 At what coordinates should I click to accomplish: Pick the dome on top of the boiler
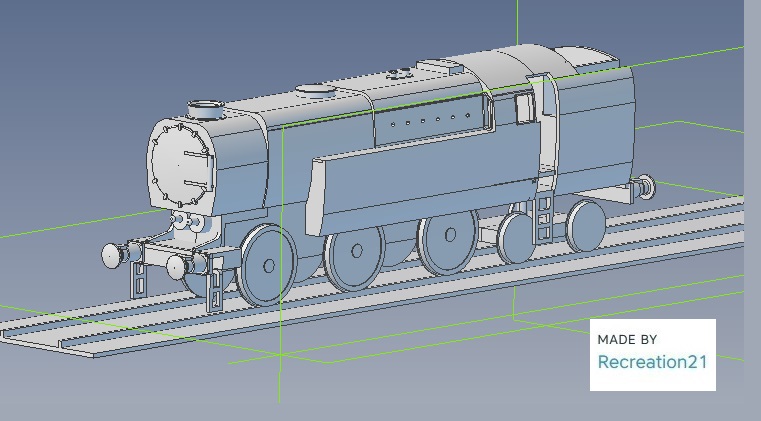pos(317,90)
